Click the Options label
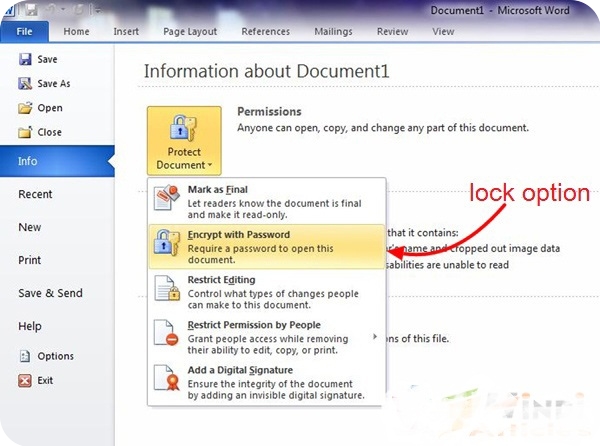This screenshot has width=600, height=446. [55, 356]
